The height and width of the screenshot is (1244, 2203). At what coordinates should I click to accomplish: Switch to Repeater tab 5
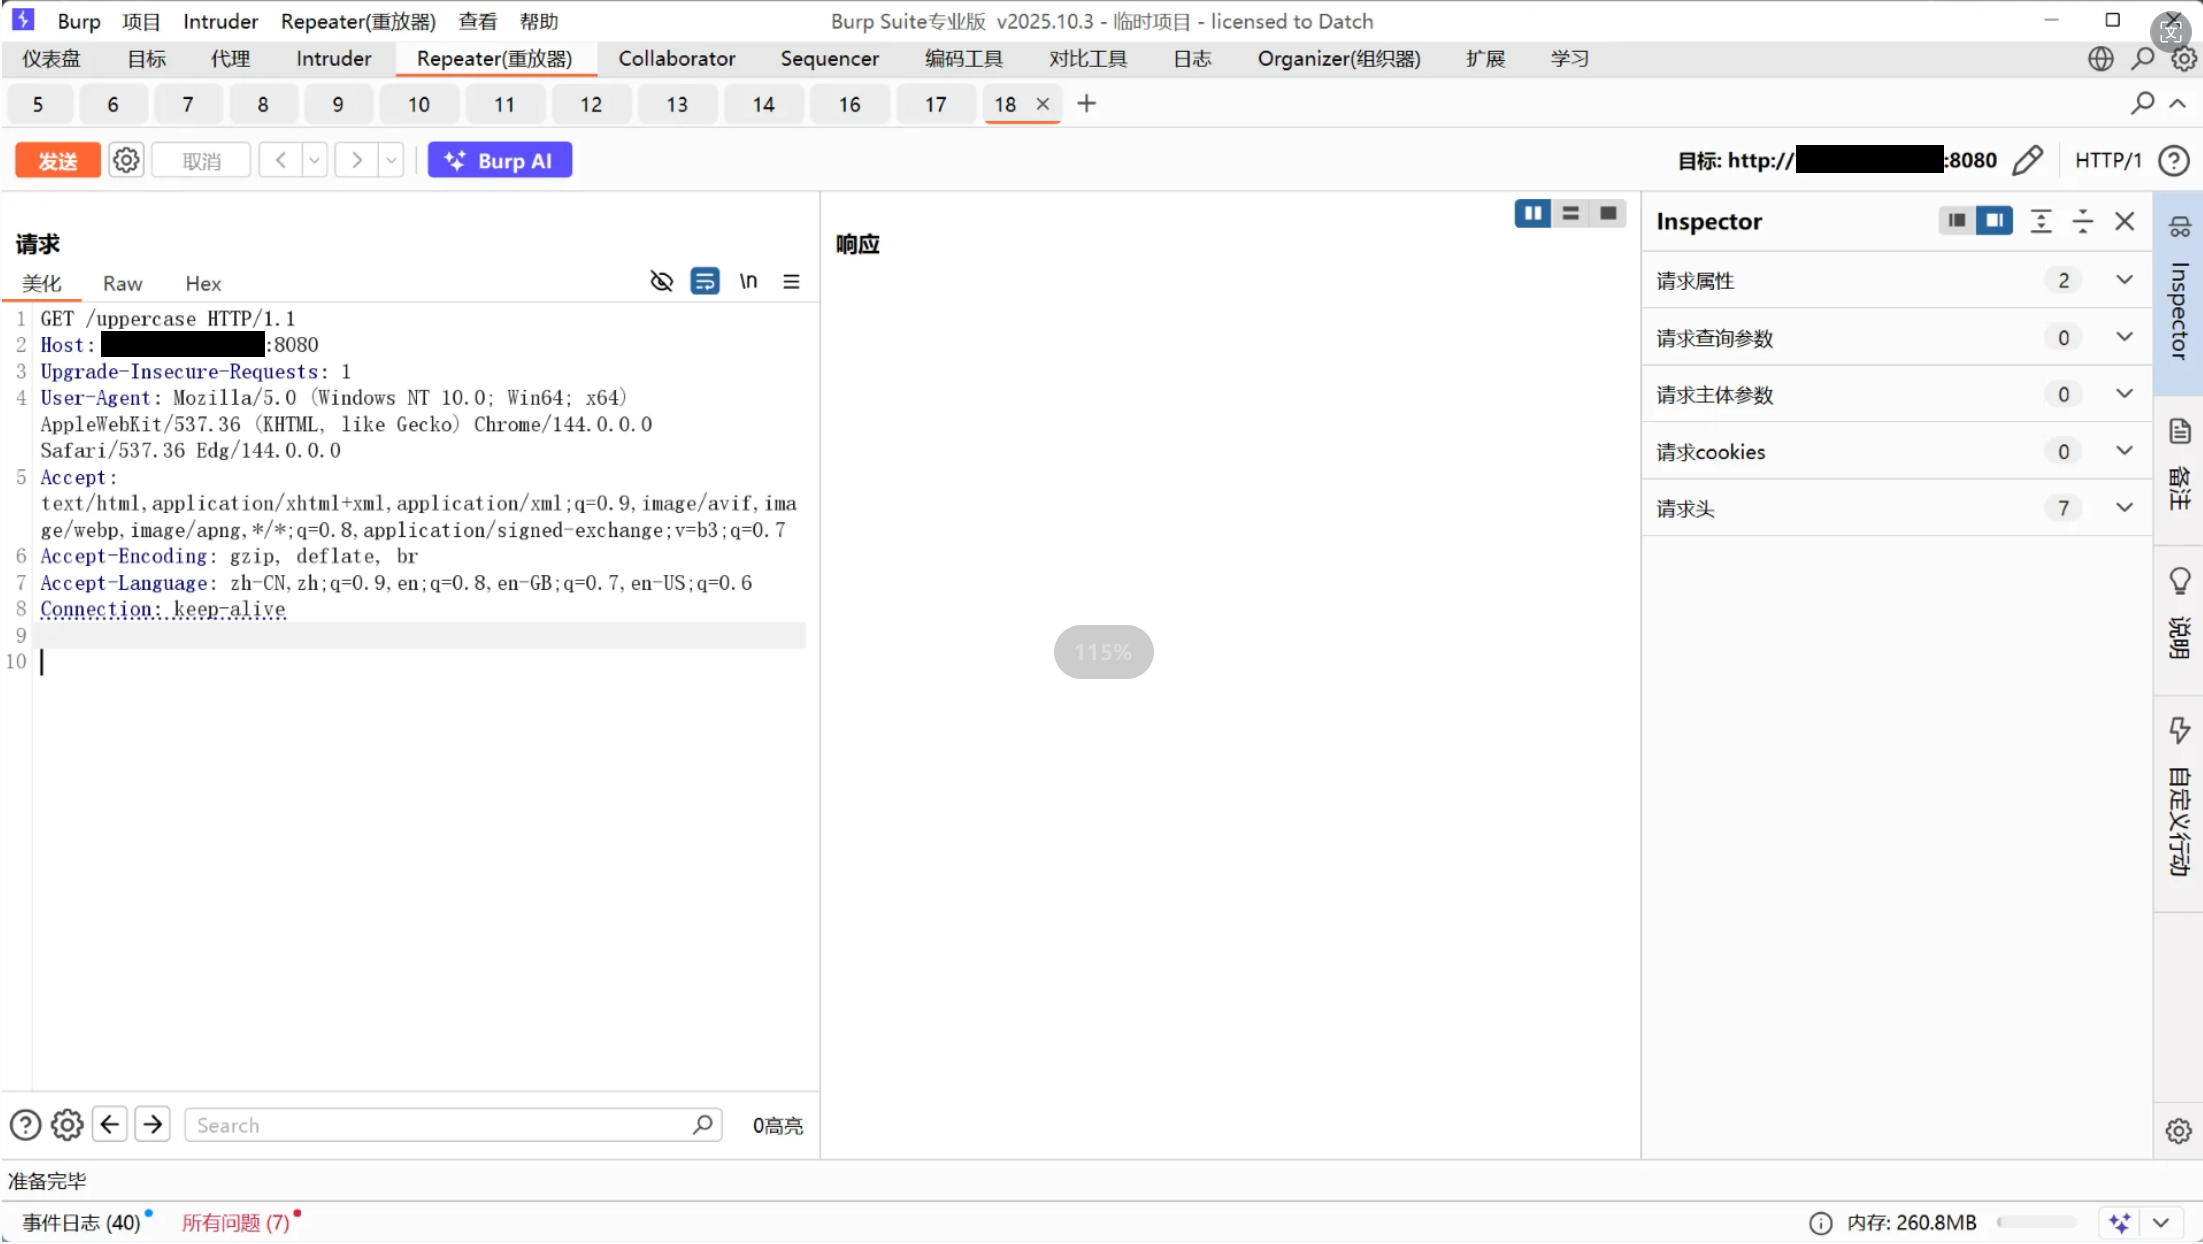point(38,104)
